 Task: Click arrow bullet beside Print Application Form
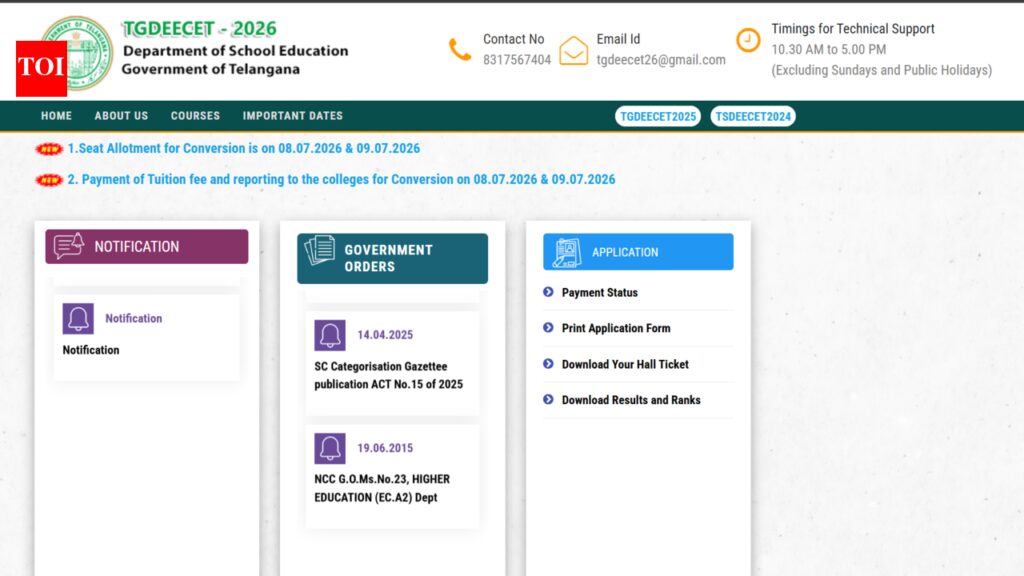pos(548,328)
